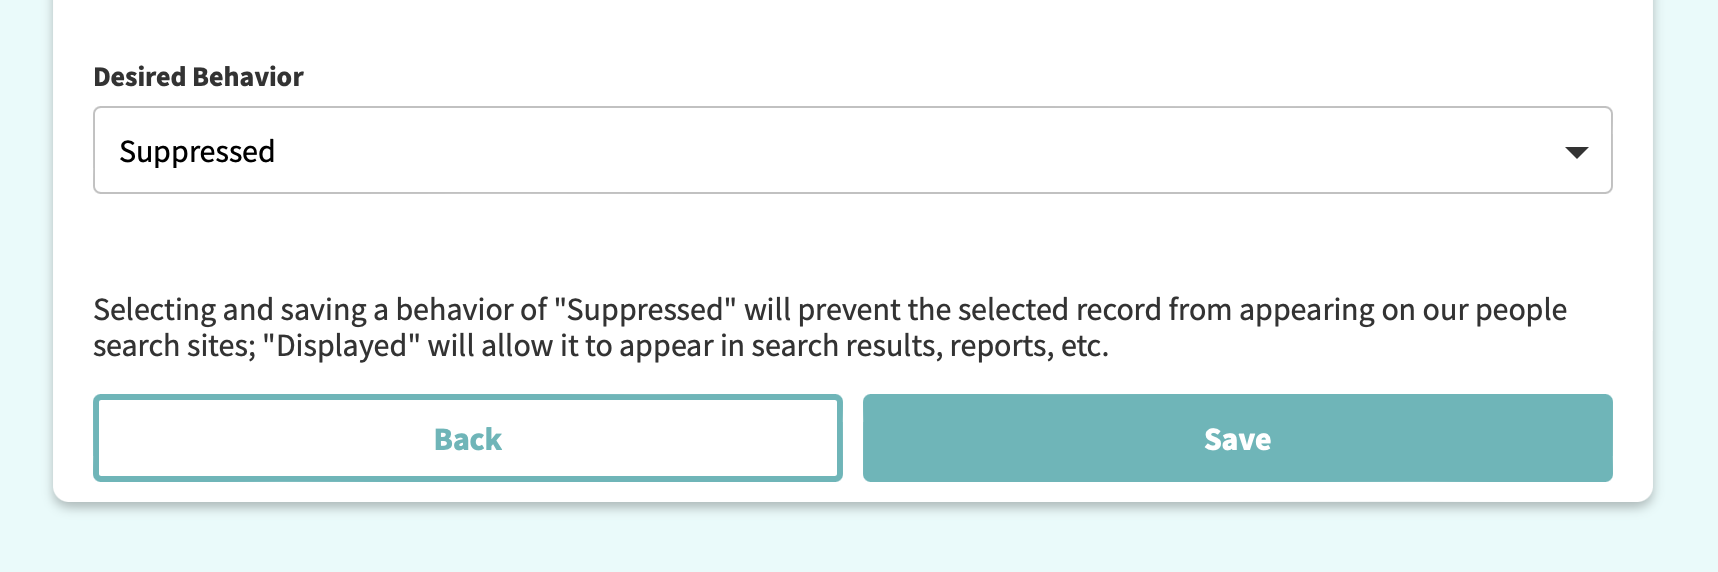Click the explanatory paragraph about Suppressed records
Viewport: 1718px width, 572px height.
[x=830, y=327]
